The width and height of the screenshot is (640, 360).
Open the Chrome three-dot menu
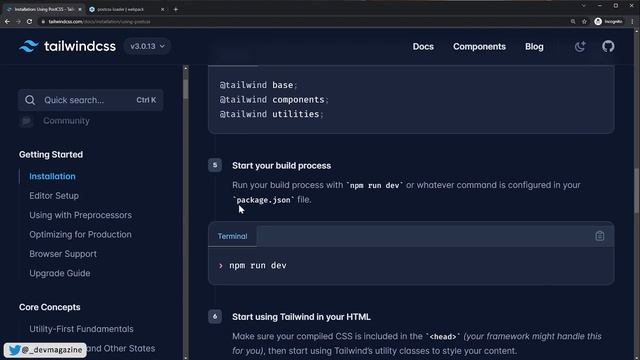pos(632,21)
